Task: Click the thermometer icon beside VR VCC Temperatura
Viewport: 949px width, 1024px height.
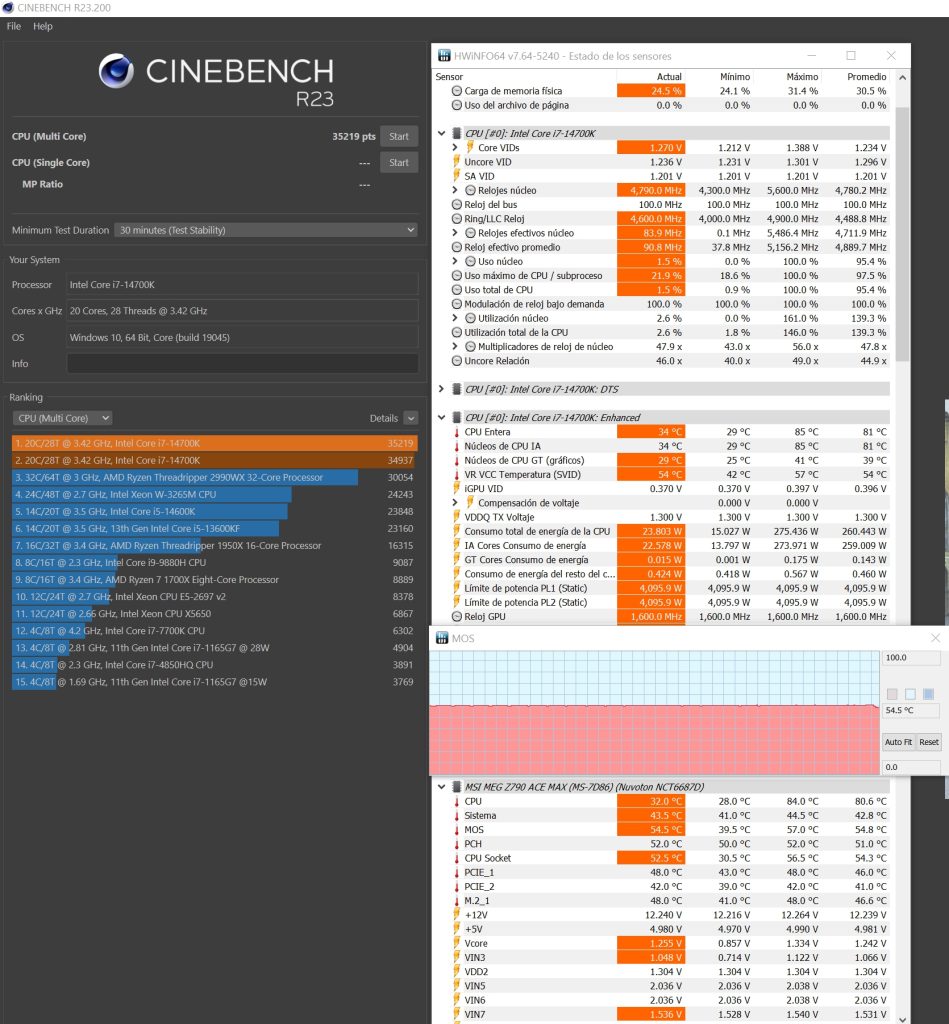Action: coord(457,475)
